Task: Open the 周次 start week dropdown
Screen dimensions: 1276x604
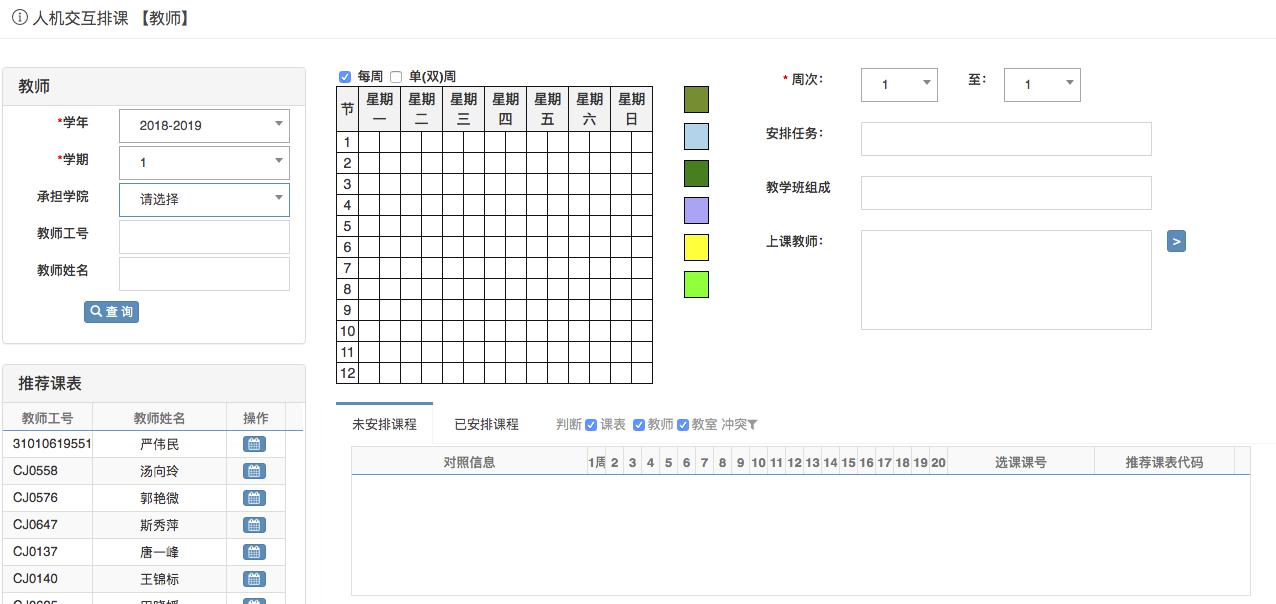Action: point(898,85)
